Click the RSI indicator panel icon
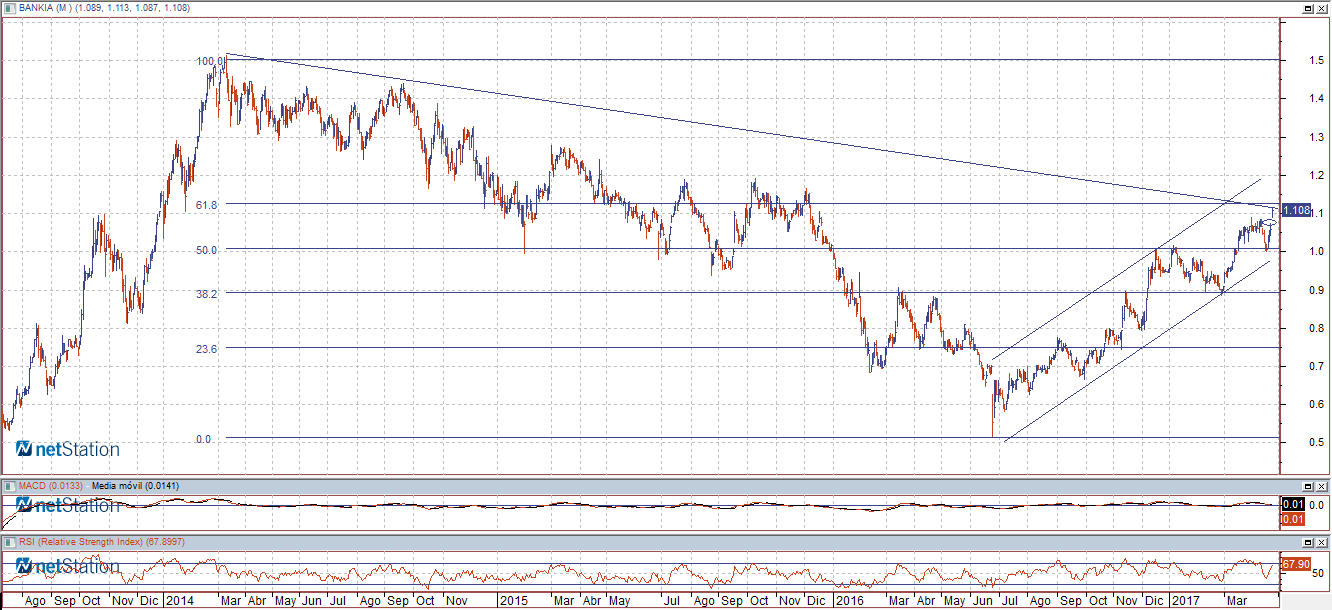The width and height of the screenshot is (1332, 610). [x=9, y=542]
